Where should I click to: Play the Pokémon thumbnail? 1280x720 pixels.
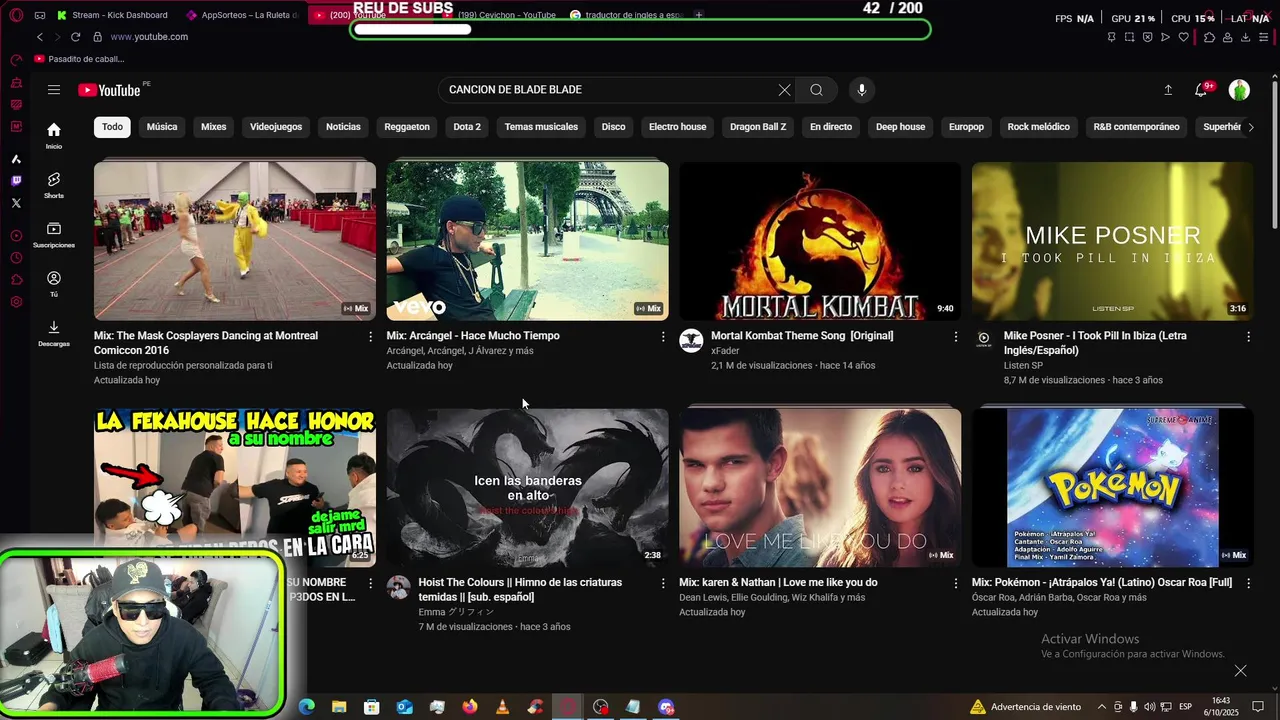click(1112, 487)
